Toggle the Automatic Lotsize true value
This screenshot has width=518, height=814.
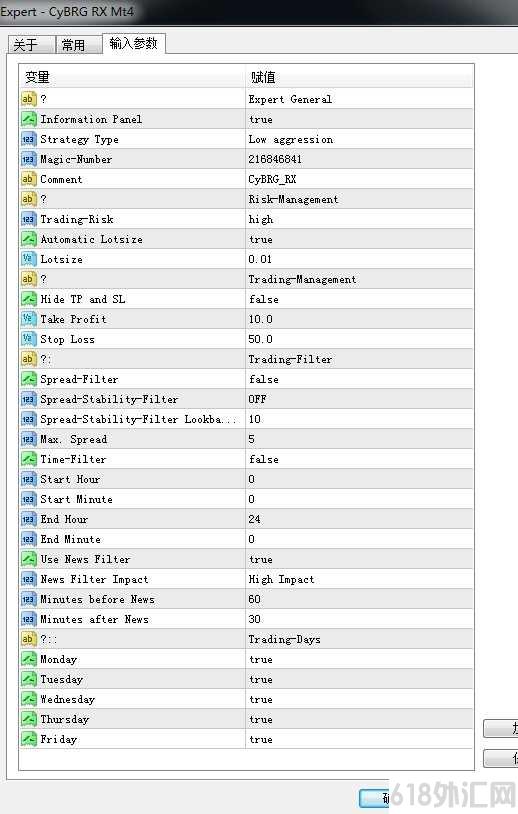(359, 239)
